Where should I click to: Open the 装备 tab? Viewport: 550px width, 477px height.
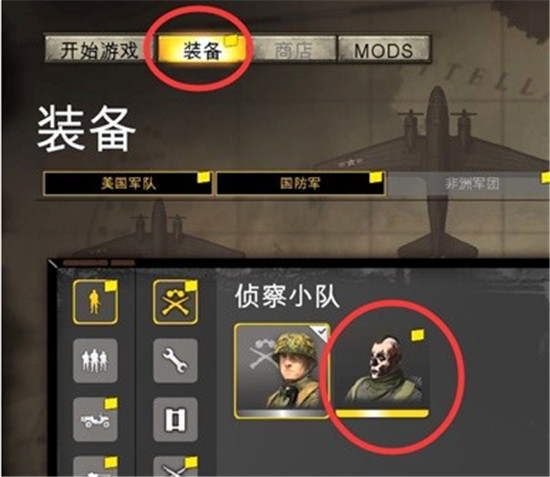[202, 50]
